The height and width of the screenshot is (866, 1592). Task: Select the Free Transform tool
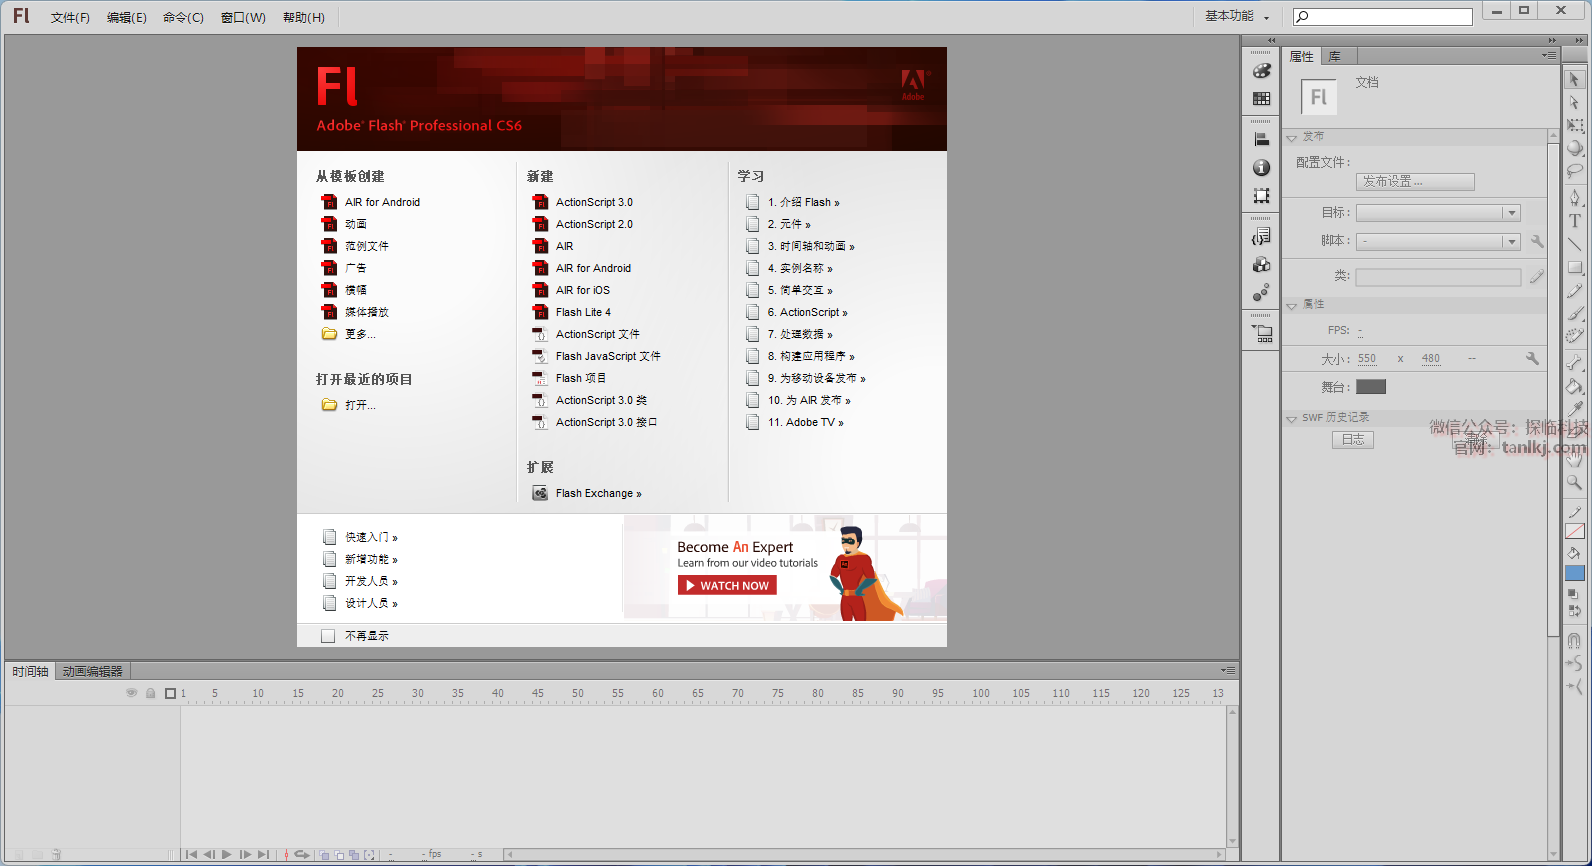pos(1574,125)
